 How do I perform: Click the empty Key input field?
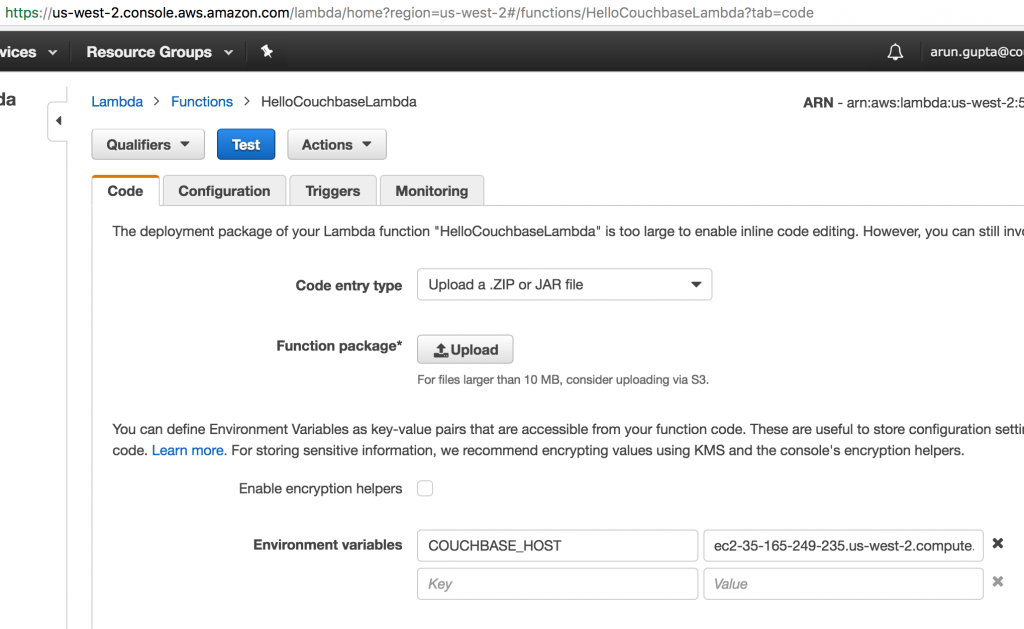point(557,583)
